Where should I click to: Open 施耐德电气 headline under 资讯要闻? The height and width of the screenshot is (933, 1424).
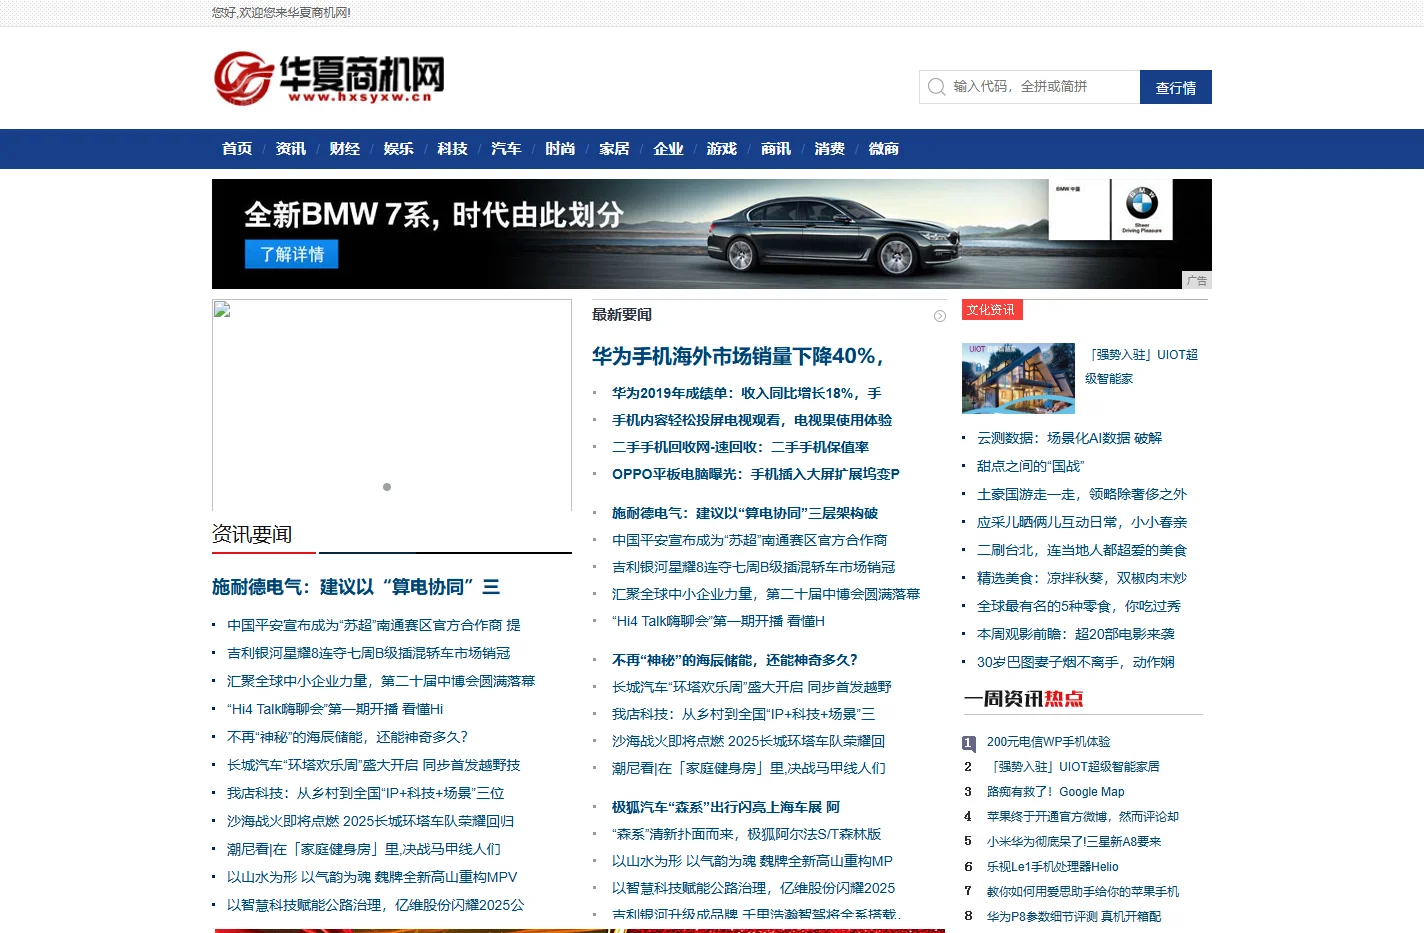coord(356,587)
